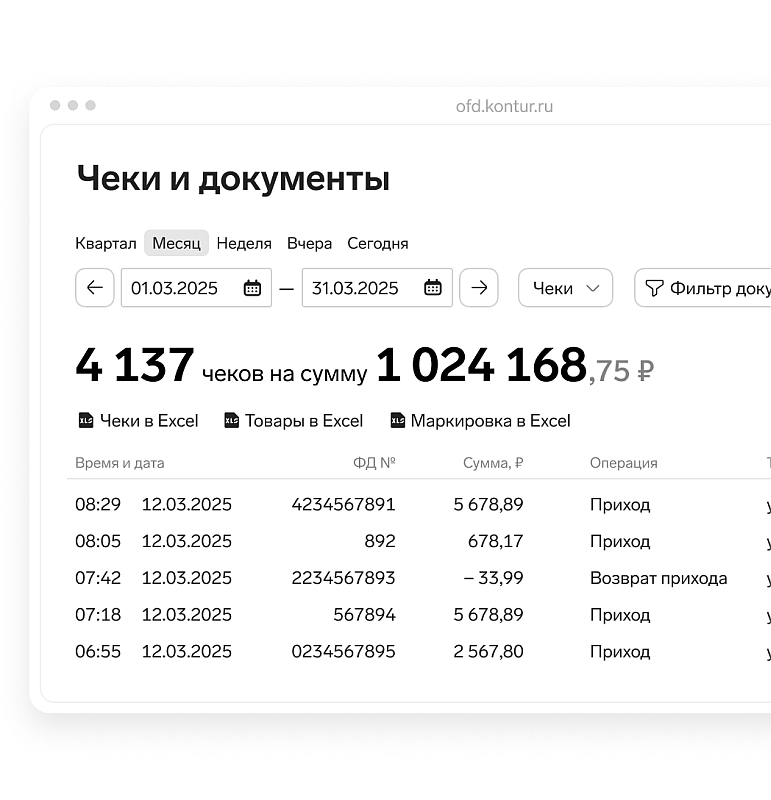Click Возврат прихода operation cell

click(x=658, y=578)
